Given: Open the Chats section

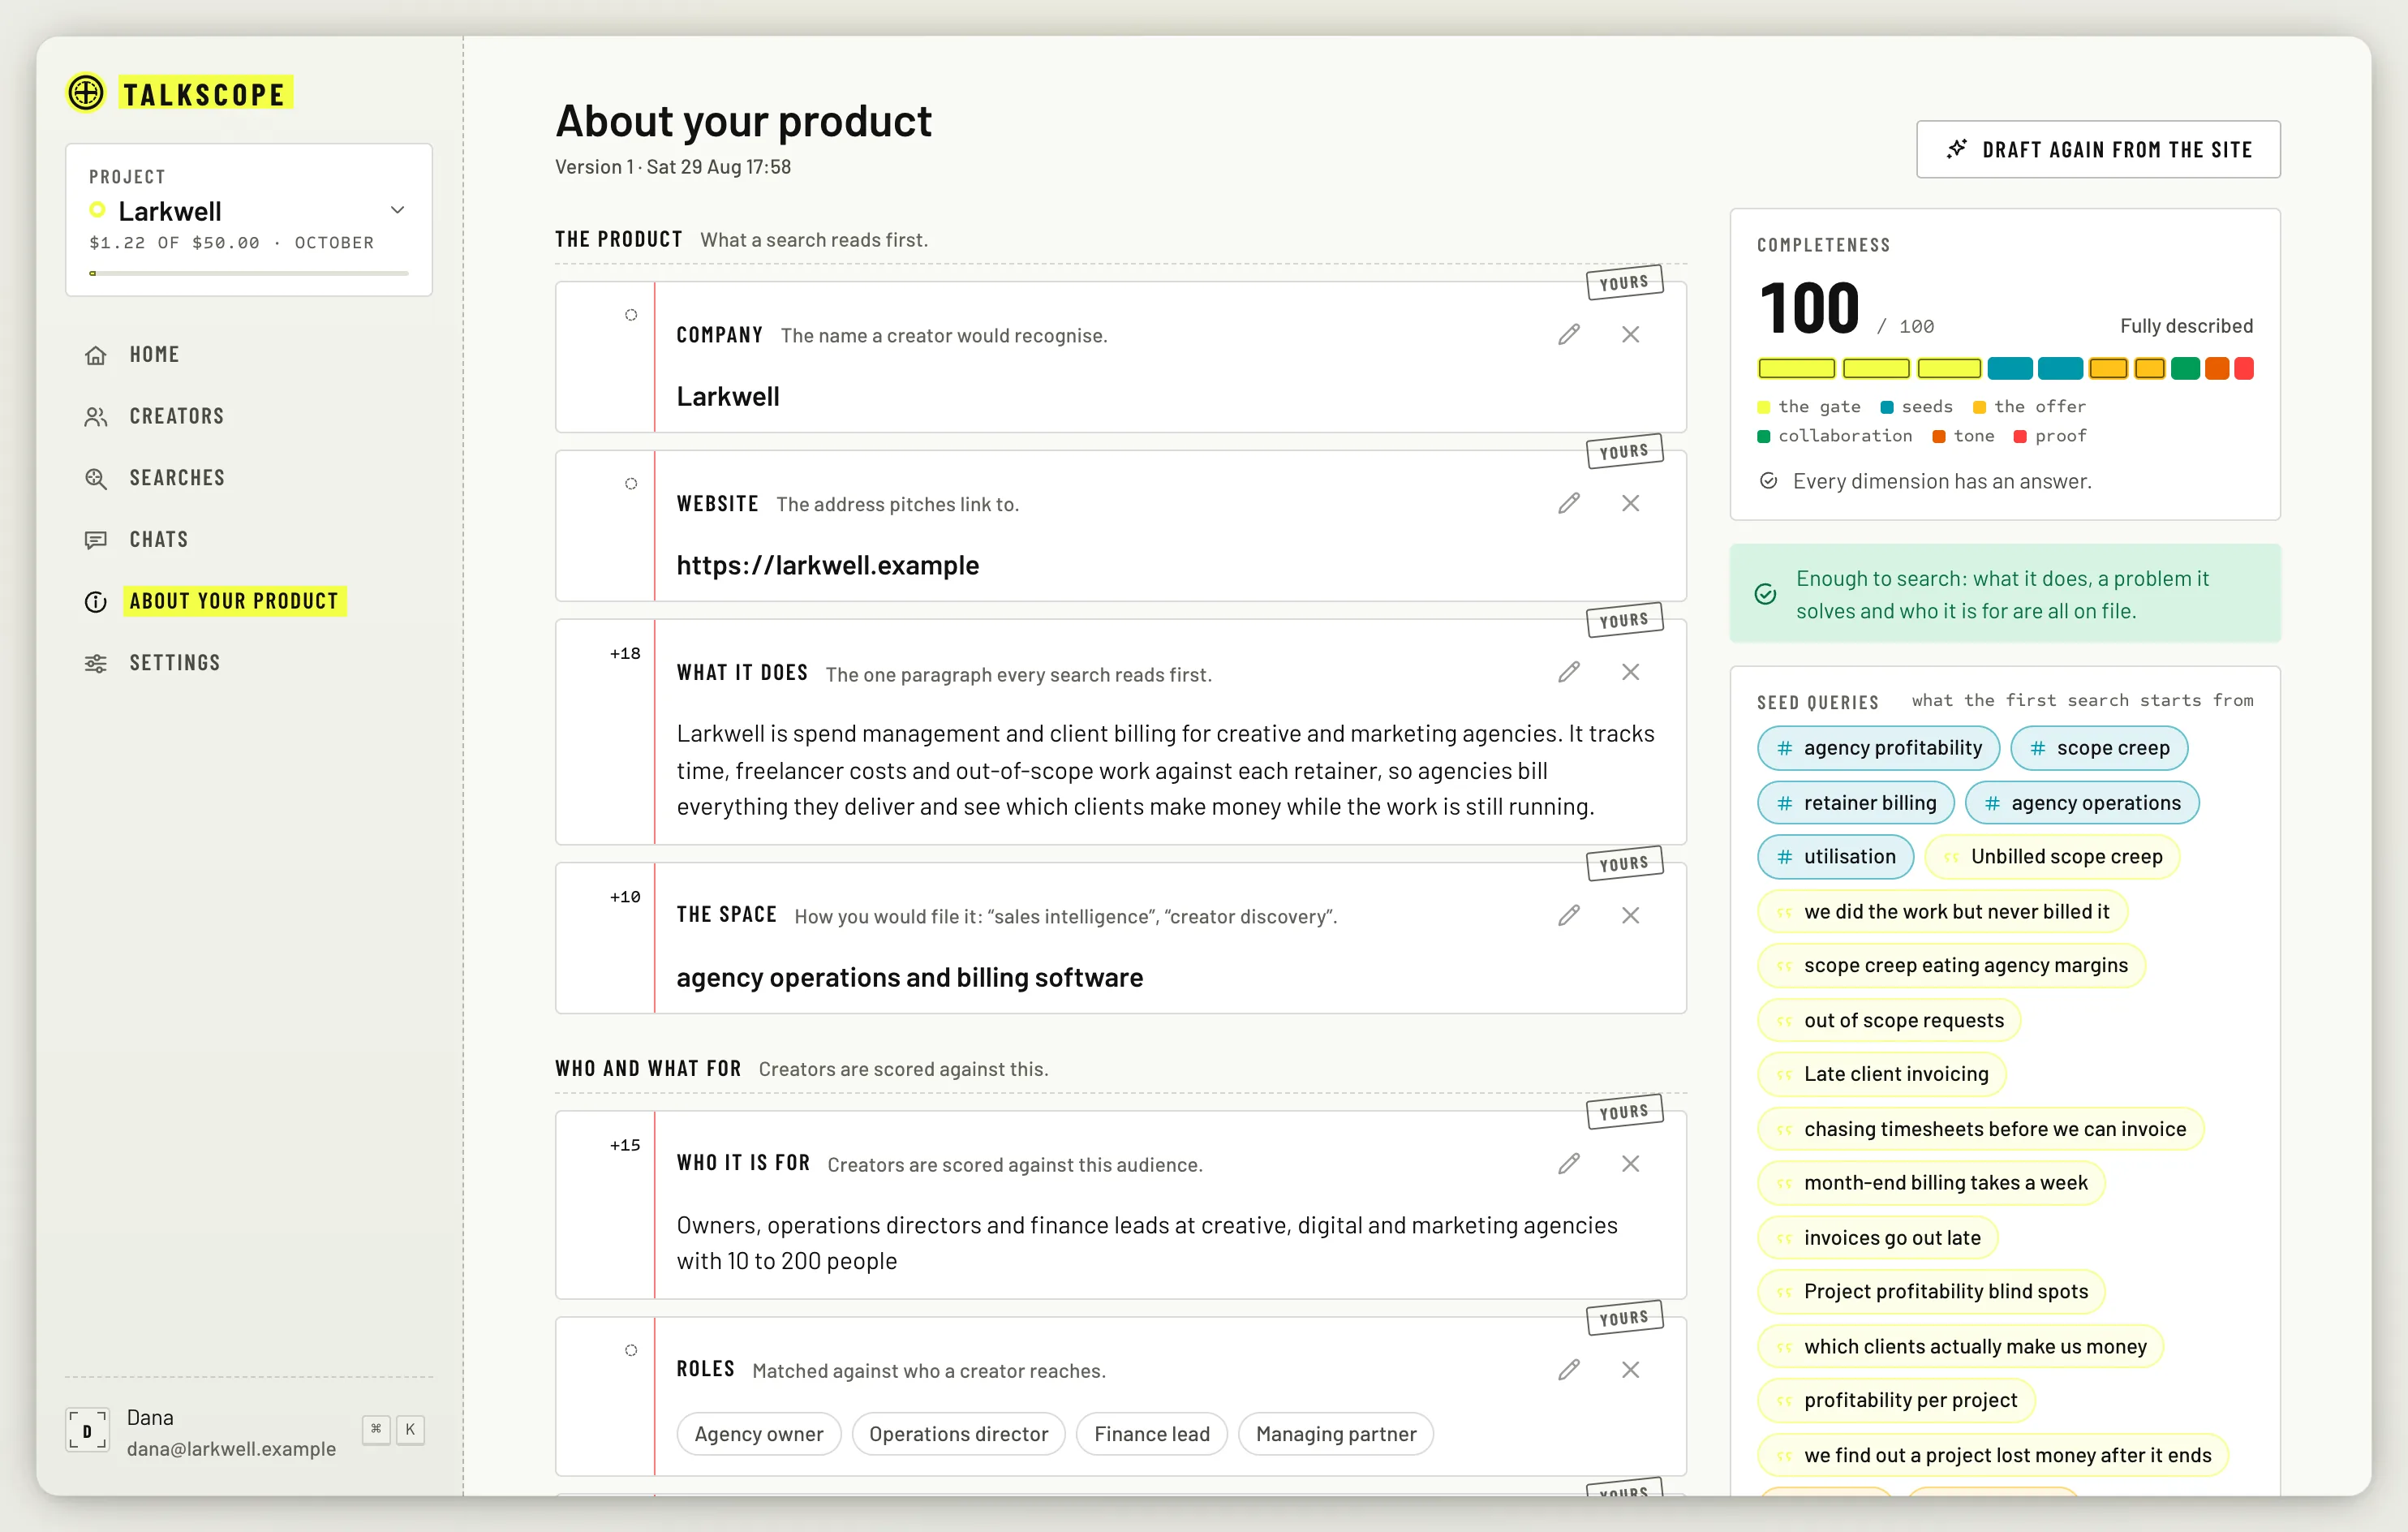Looking at the screenshot, I should [158, 540].
